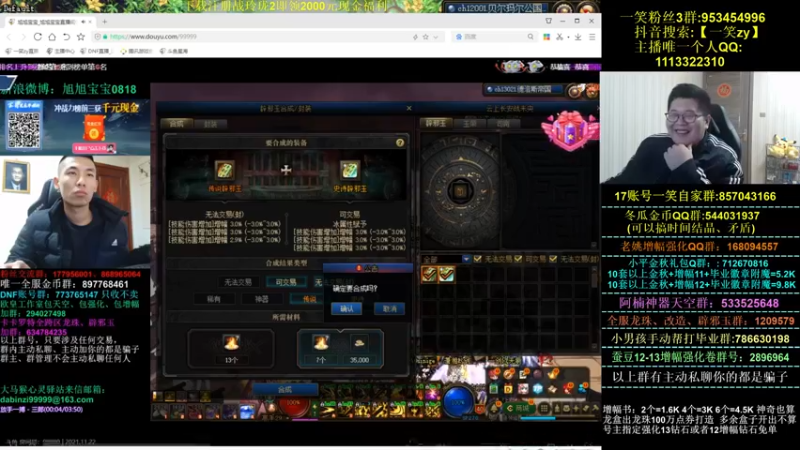Open the 腾讯游戏 bookmark
The height and width of the screenshot is (450, 800).
point(137,51)
